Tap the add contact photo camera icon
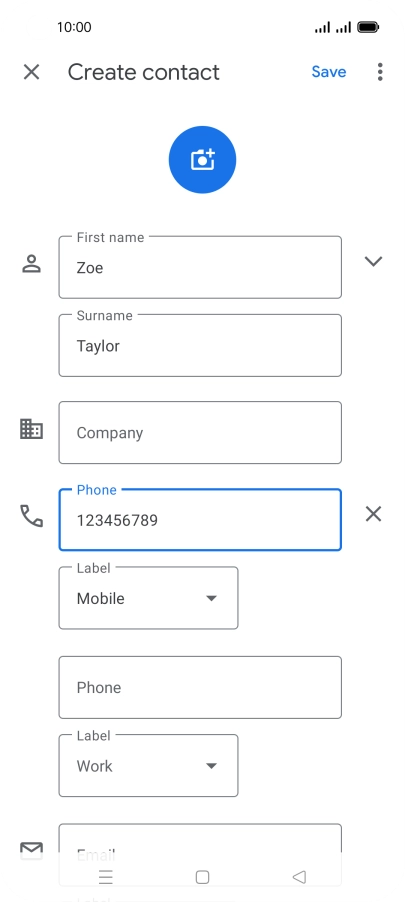The image size is (405, 902). pos(202,160)
